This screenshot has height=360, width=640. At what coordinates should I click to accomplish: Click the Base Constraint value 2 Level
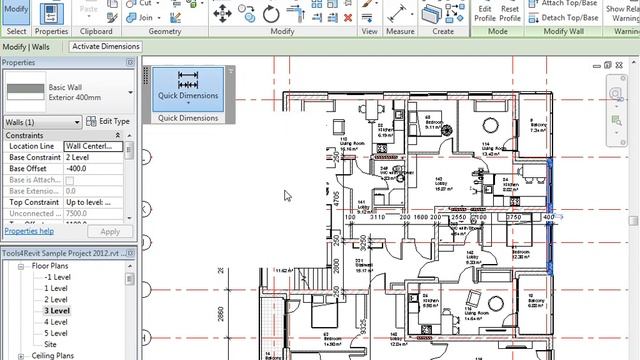[x=93, y=158]
